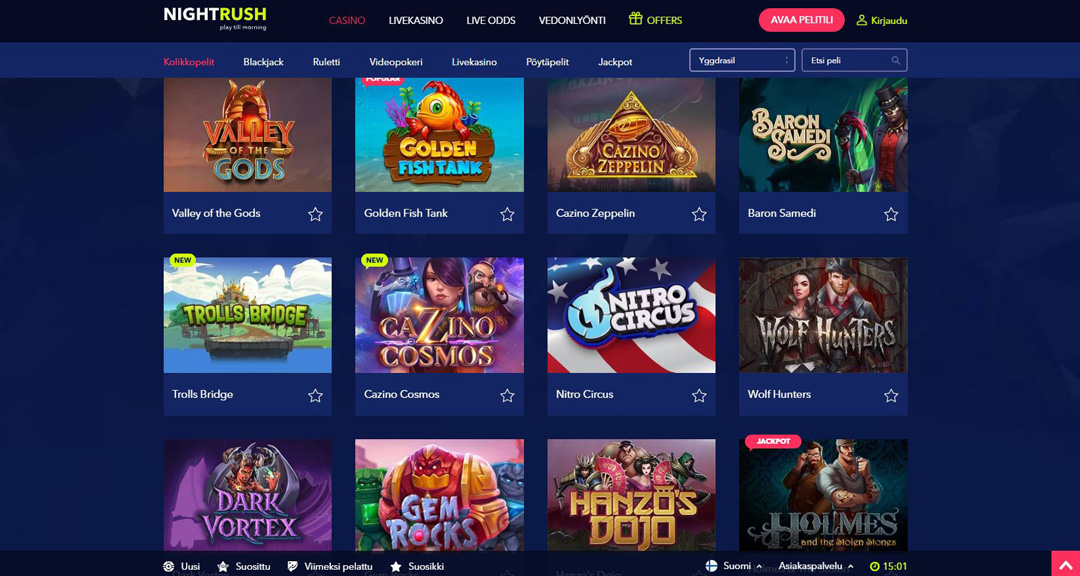Mark Nitro Circus as favorite
Screen dimensions: 1080x576
point(699,395)
